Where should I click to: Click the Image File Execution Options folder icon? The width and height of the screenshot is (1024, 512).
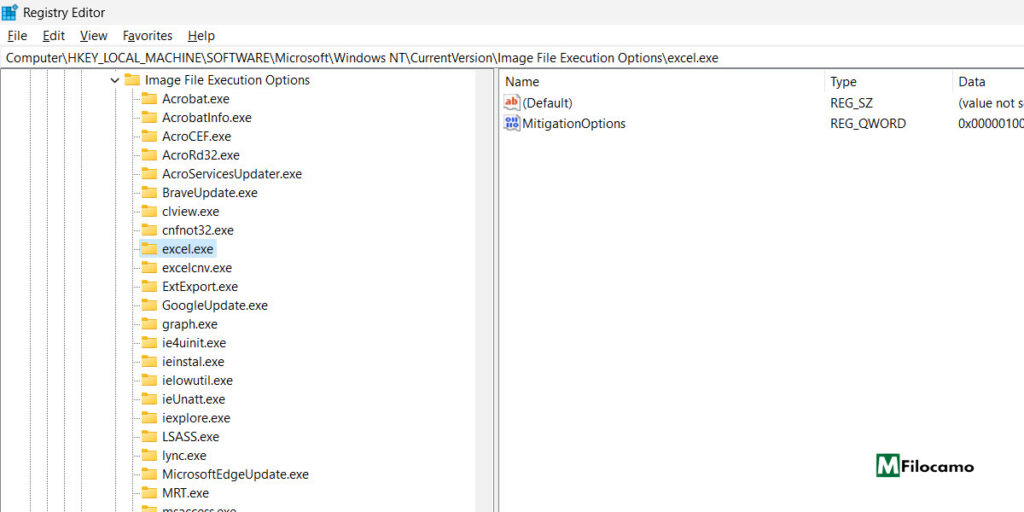(133, 80)
